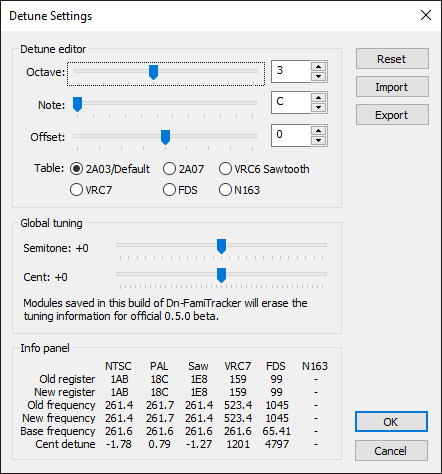This screenshot has width=442, height=474.
Task: Decrement the Offset spinner down arrow
Action: pos(319,140)
